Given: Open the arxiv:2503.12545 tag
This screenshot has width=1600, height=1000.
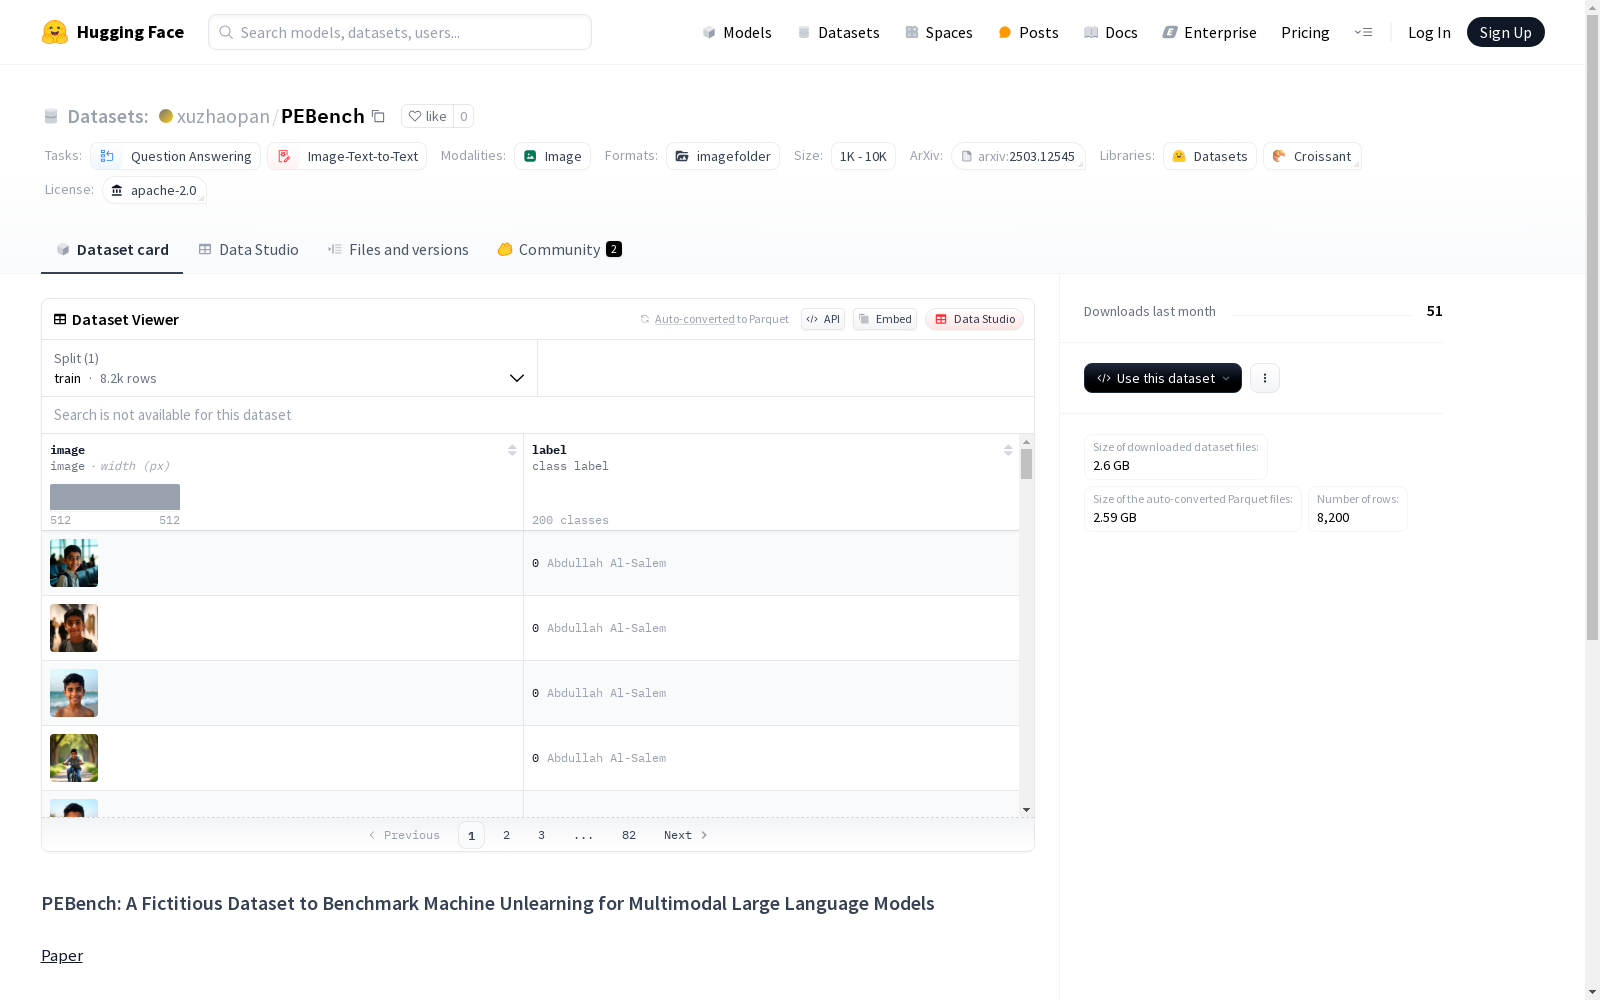Looking at the screenshot, I should pyautogui.click(x=1018, y=156).
